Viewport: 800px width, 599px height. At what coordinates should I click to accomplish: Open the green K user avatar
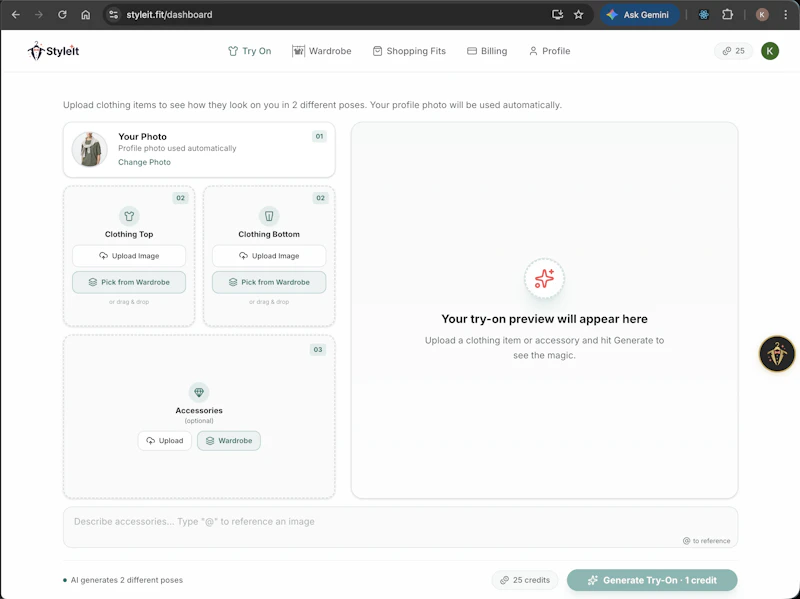pos(770,51)
